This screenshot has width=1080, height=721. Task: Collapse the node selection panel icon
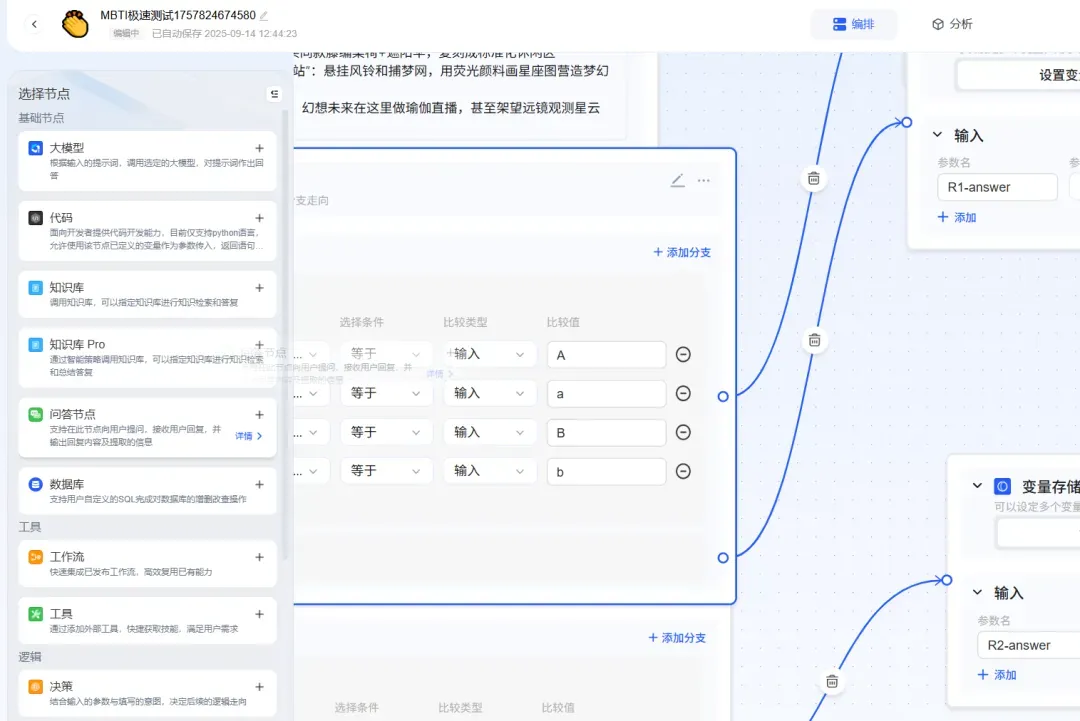click(x=274, y=94)
